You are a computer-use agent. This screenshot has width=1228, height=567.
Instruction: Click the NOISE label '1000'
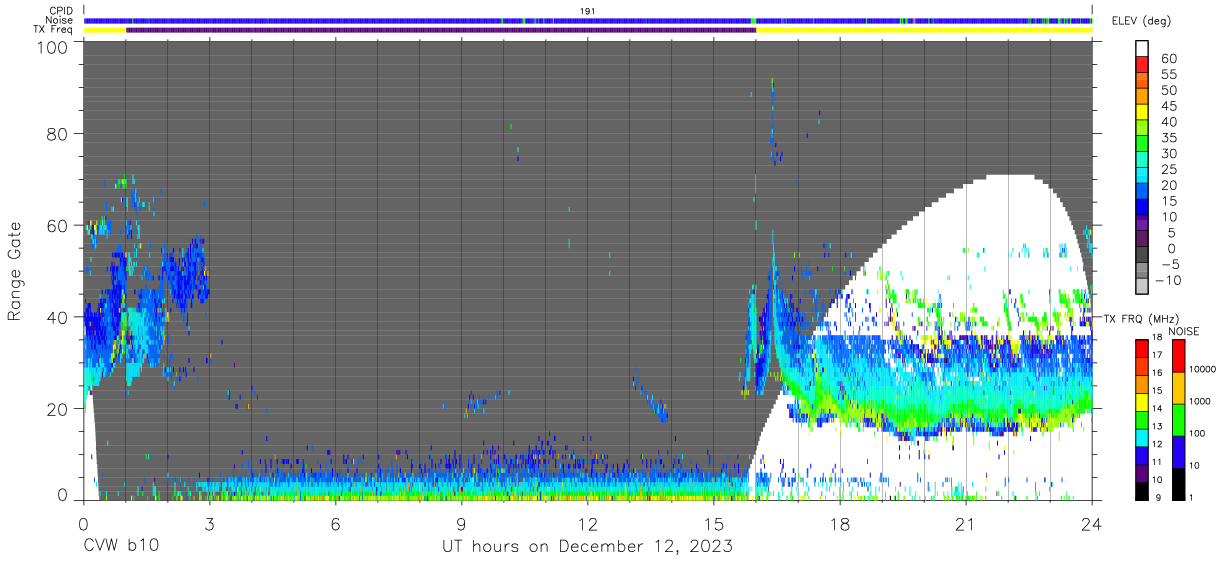[1198, 402]
